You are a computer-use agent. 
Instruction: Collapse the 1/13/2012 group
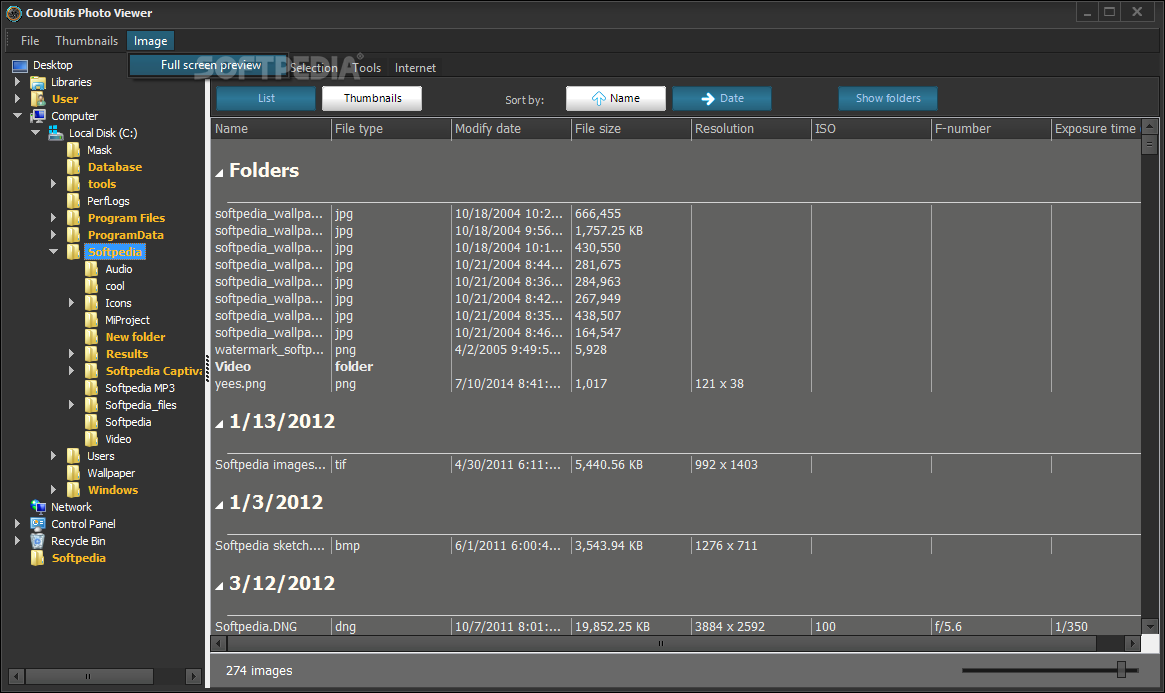point(219,424)
